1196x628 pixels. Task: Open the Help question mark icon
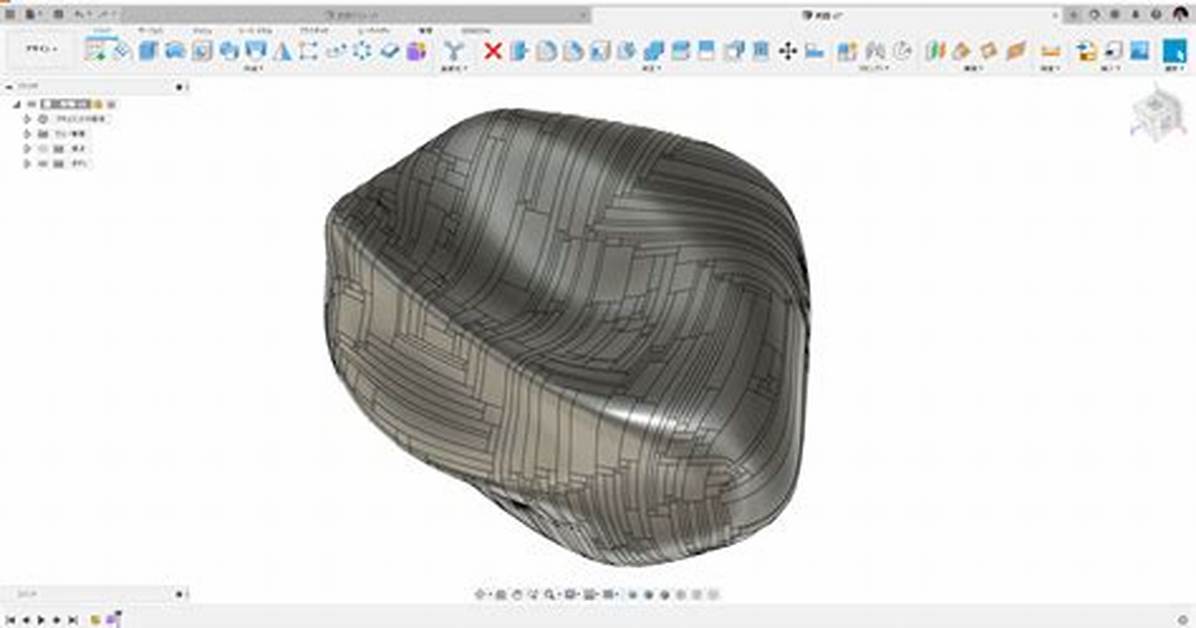coord(1156,14)
